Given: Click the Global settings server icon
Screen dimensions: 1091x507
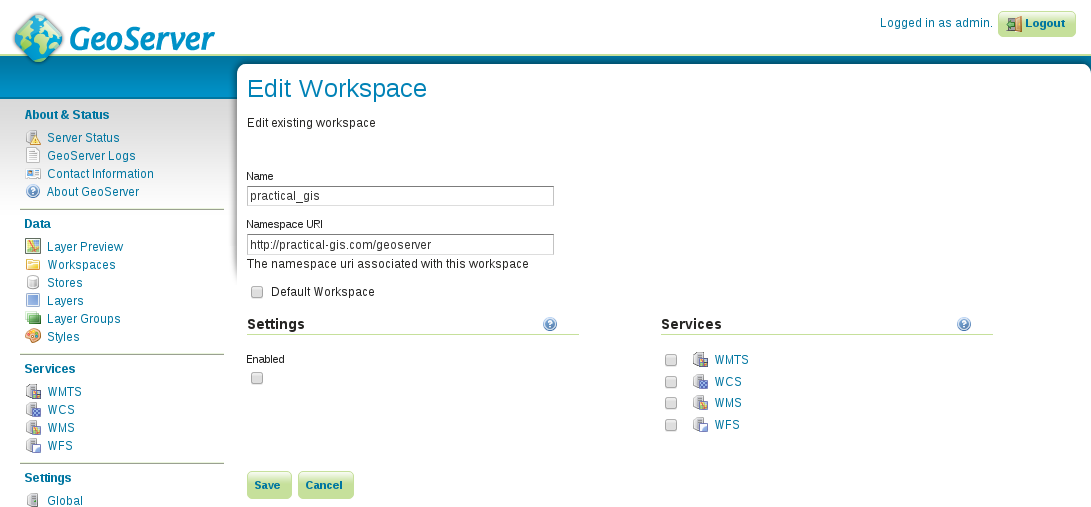Looking at the screenshot, I should tap(33, 501).
